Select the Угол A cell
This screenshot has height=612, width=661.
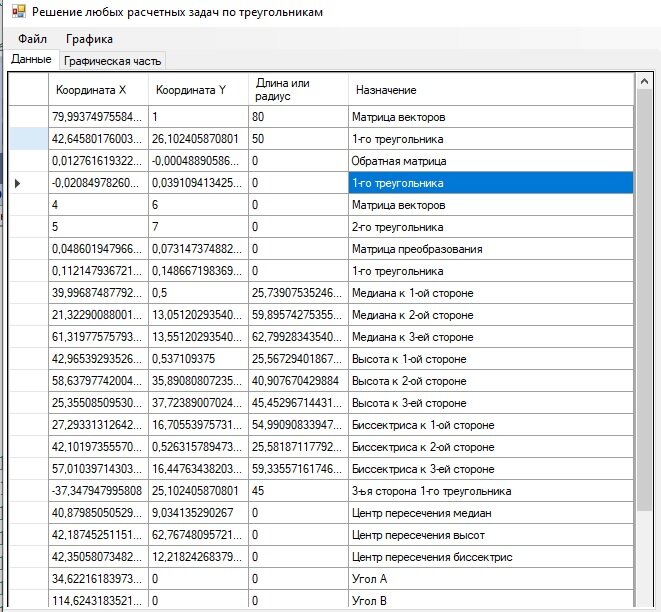491,579
